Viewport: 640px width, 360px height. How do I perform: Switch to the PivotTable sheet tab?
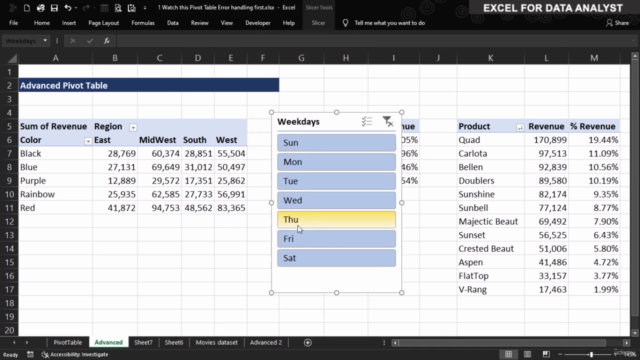[68, 342]
